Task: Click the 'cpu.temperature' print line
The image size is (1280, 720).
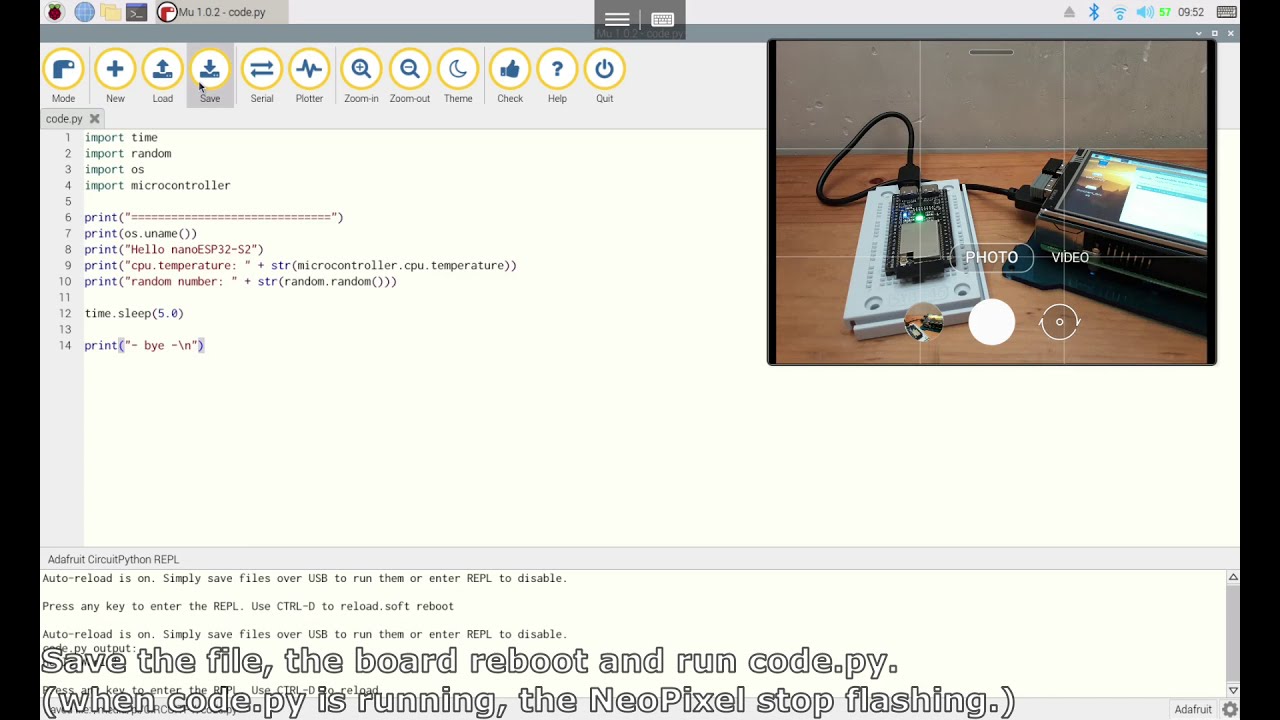Action: [x=301, y=265]
